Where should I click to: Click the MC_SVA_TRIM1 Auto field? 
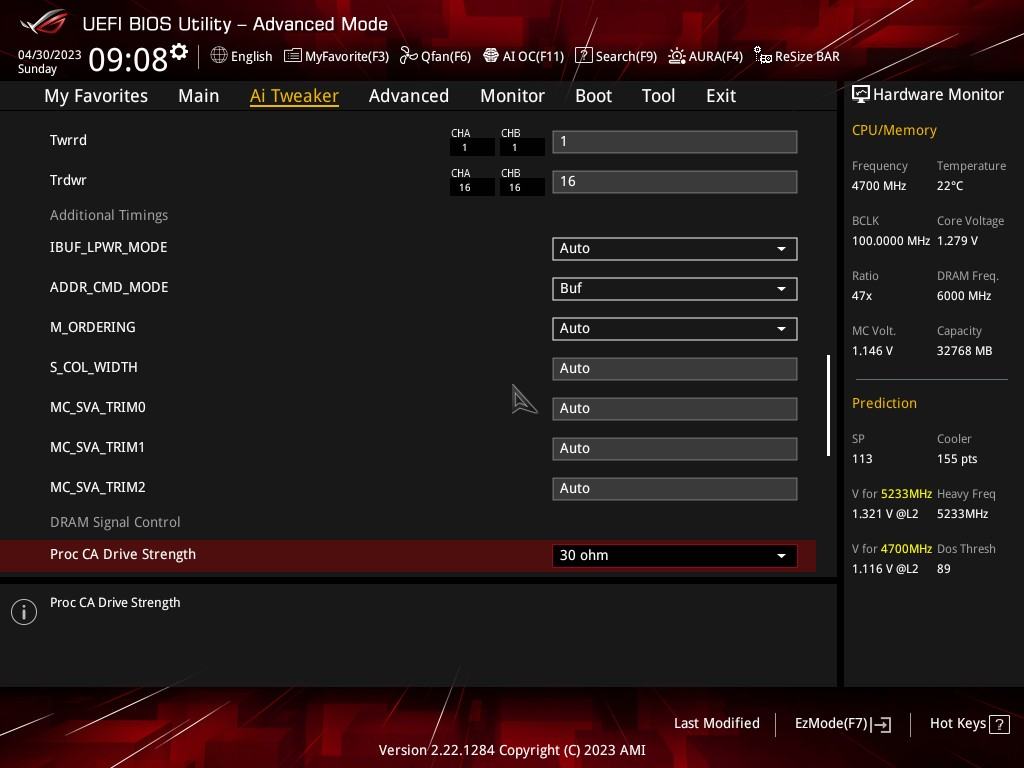[x=675, y=449]
